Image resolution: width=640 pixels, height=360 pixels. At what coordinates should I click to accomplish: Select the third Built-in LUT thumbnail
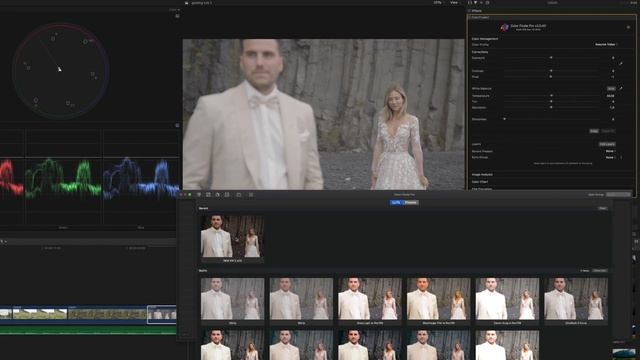(370, 299)
